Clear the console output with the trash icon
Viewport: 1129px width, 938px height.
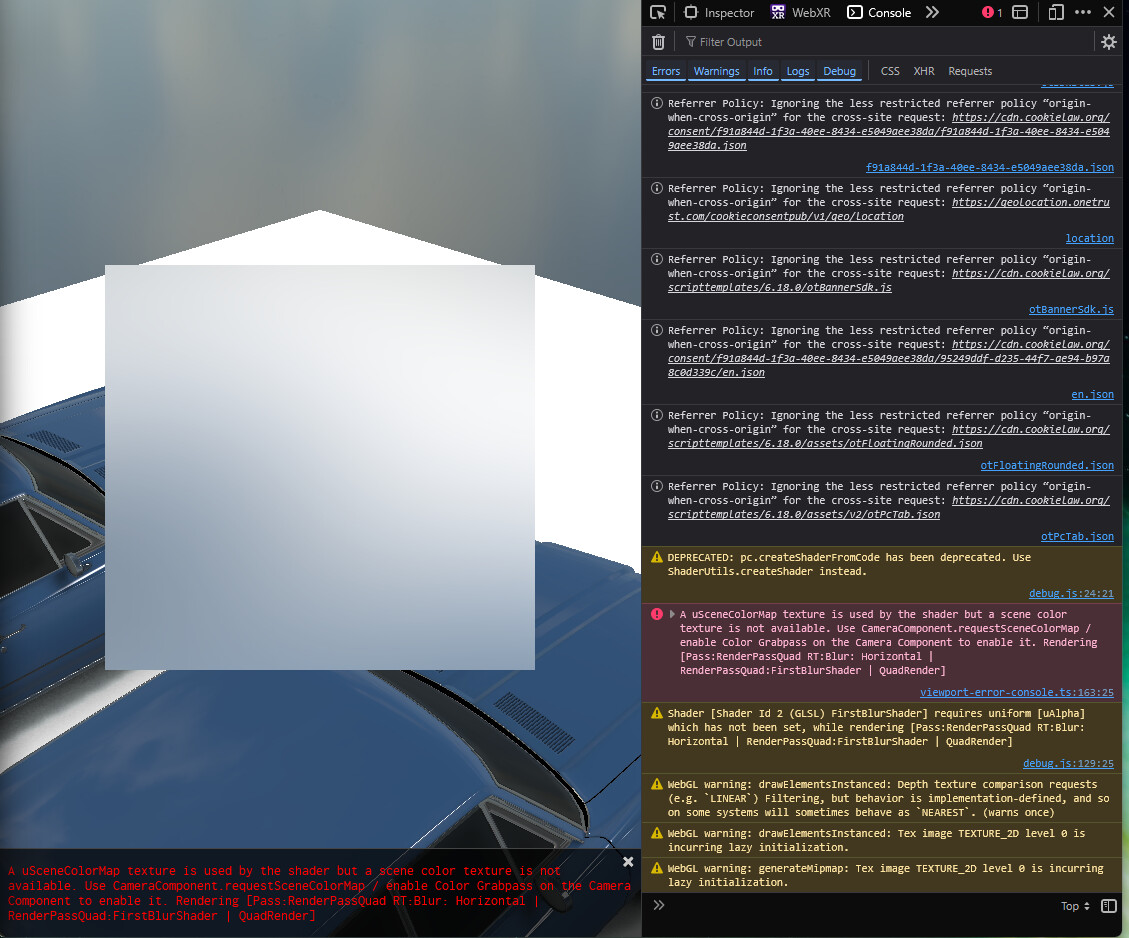coord(658,42)
